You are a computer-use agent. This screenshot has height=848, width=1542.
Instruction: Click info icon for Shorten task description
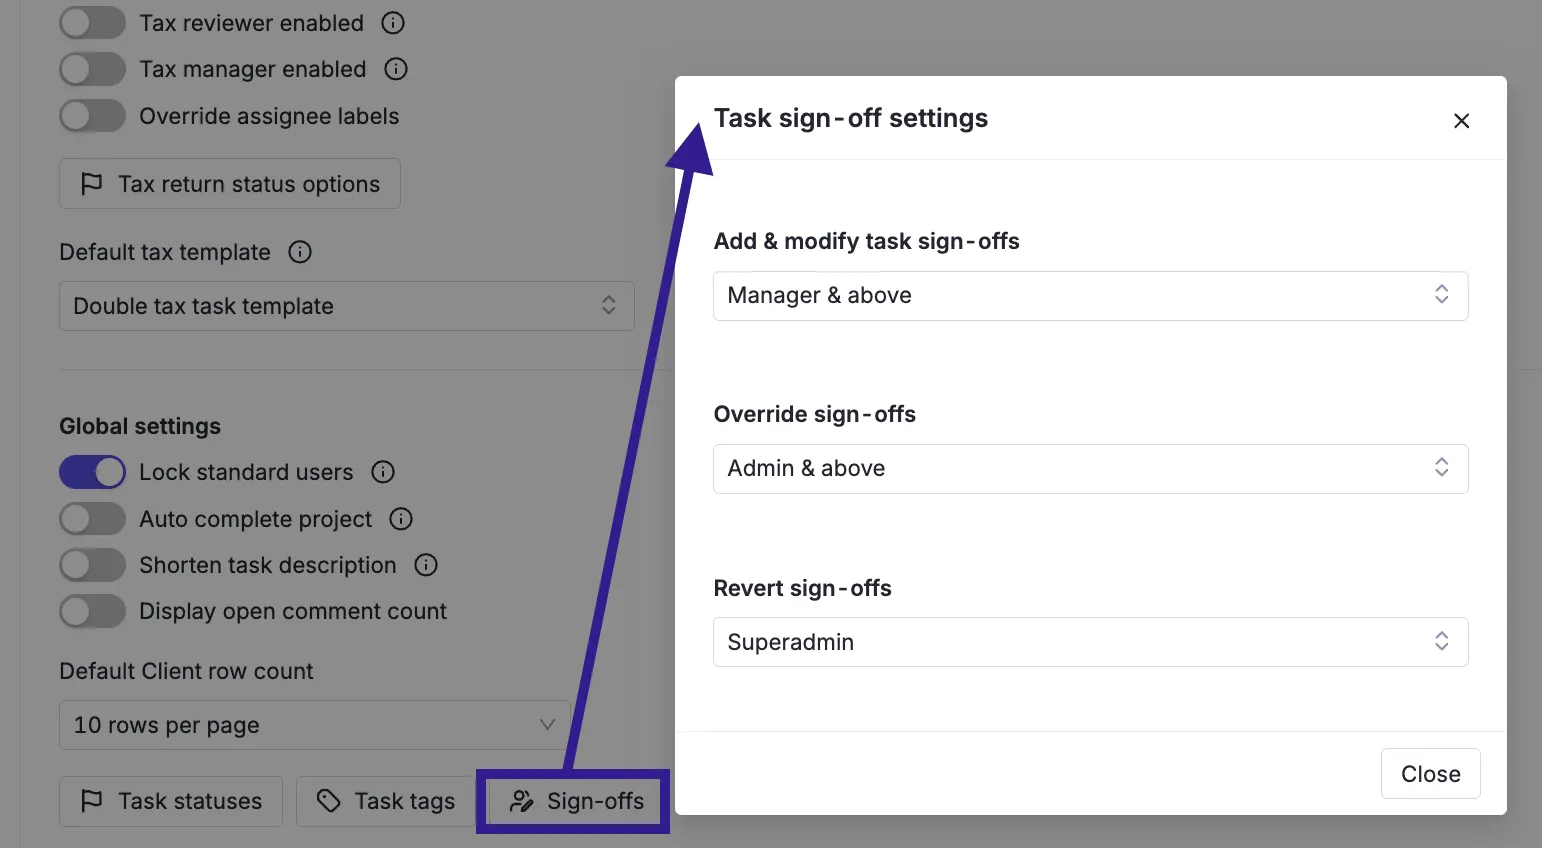click(x=426, y=565)
